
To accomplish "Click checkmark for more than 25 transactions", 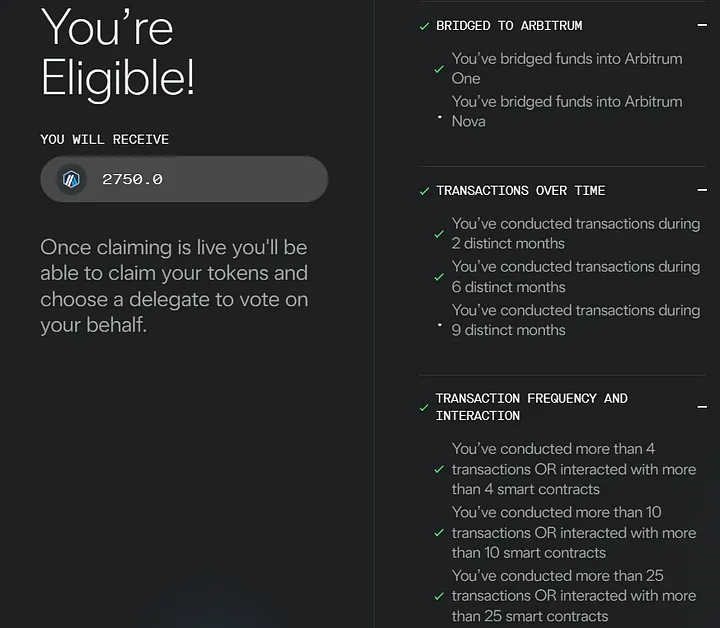I will click(x=439, y=596).
